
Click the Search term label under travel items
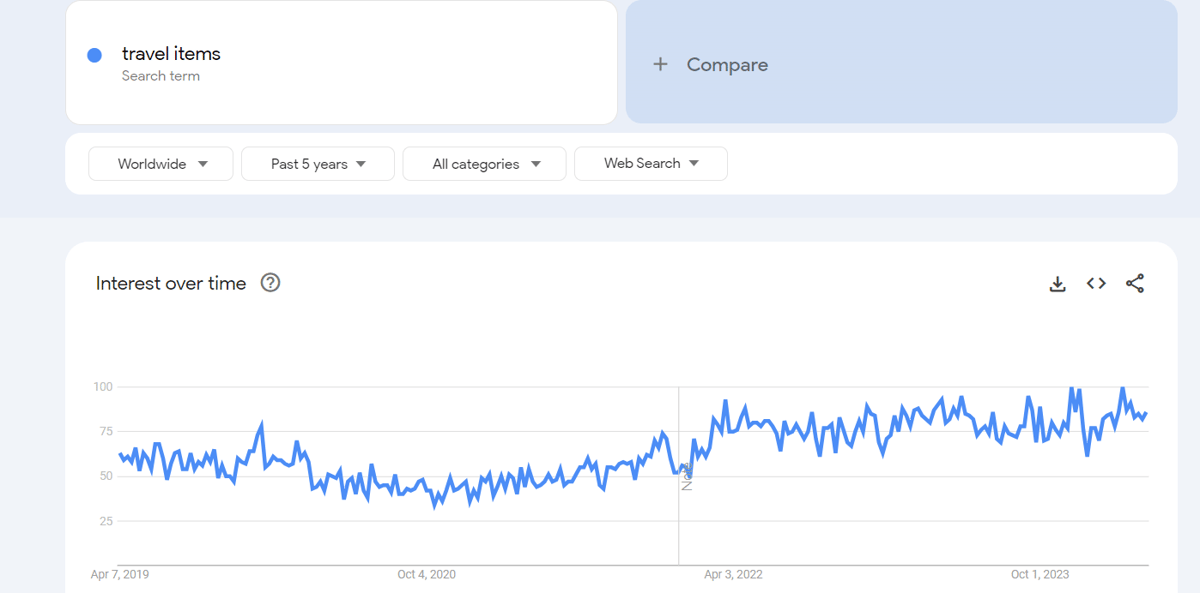pos(161,76)
